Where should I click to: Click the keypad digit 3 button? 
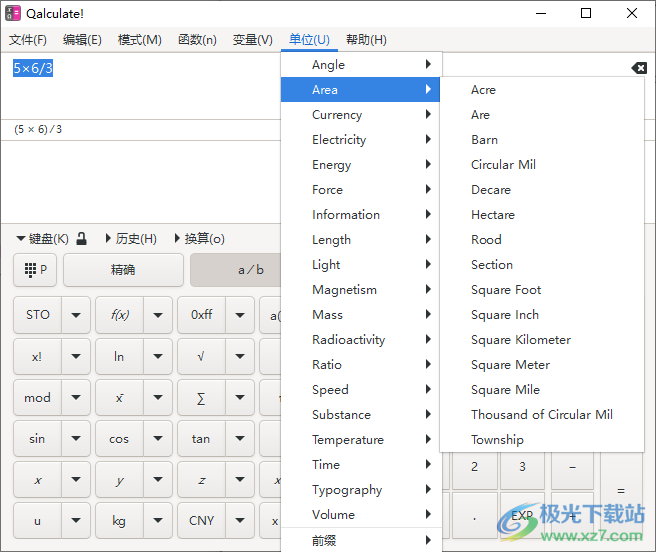(522, 470)
